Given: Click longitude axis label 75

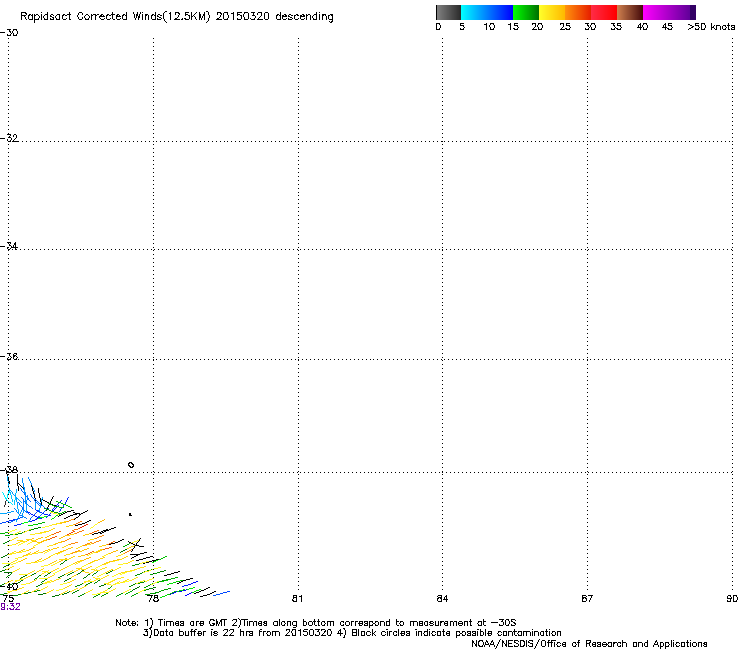Looking at the screenshot, I should pos(8,599).
